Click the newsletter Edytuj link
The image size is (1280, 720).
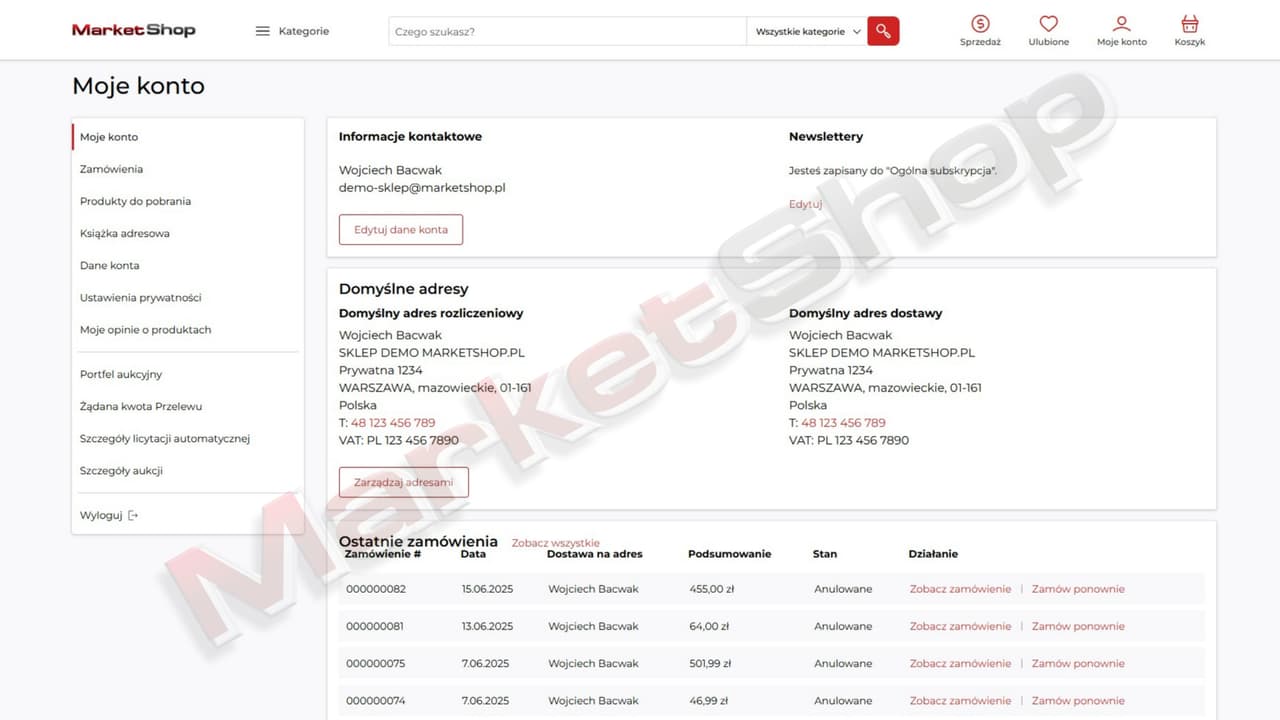(805, 204)
